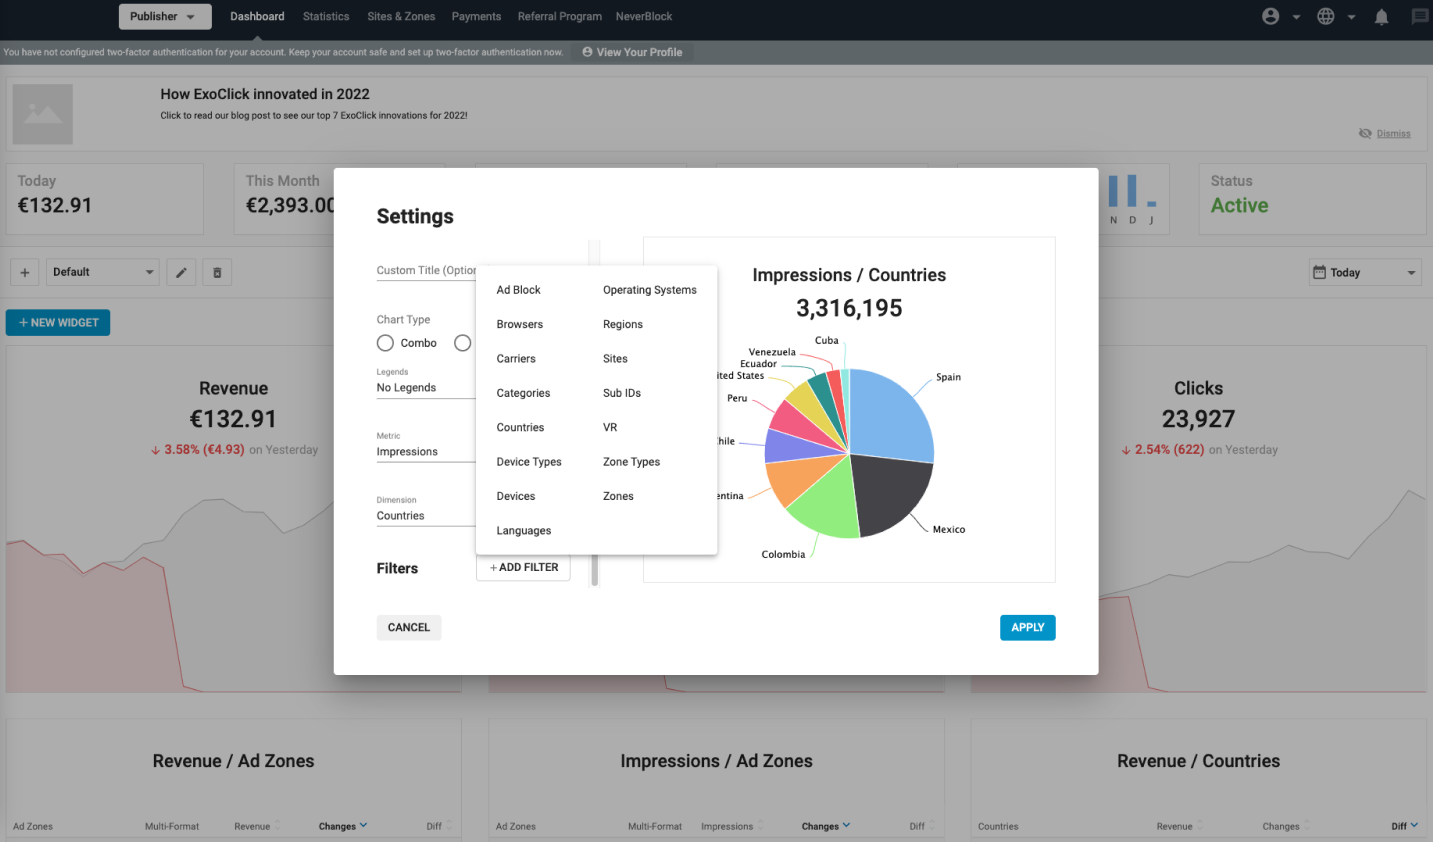The image size is (1433, 842).
Task: Select Device Types in the dimension list
Action: click(529, 462)
